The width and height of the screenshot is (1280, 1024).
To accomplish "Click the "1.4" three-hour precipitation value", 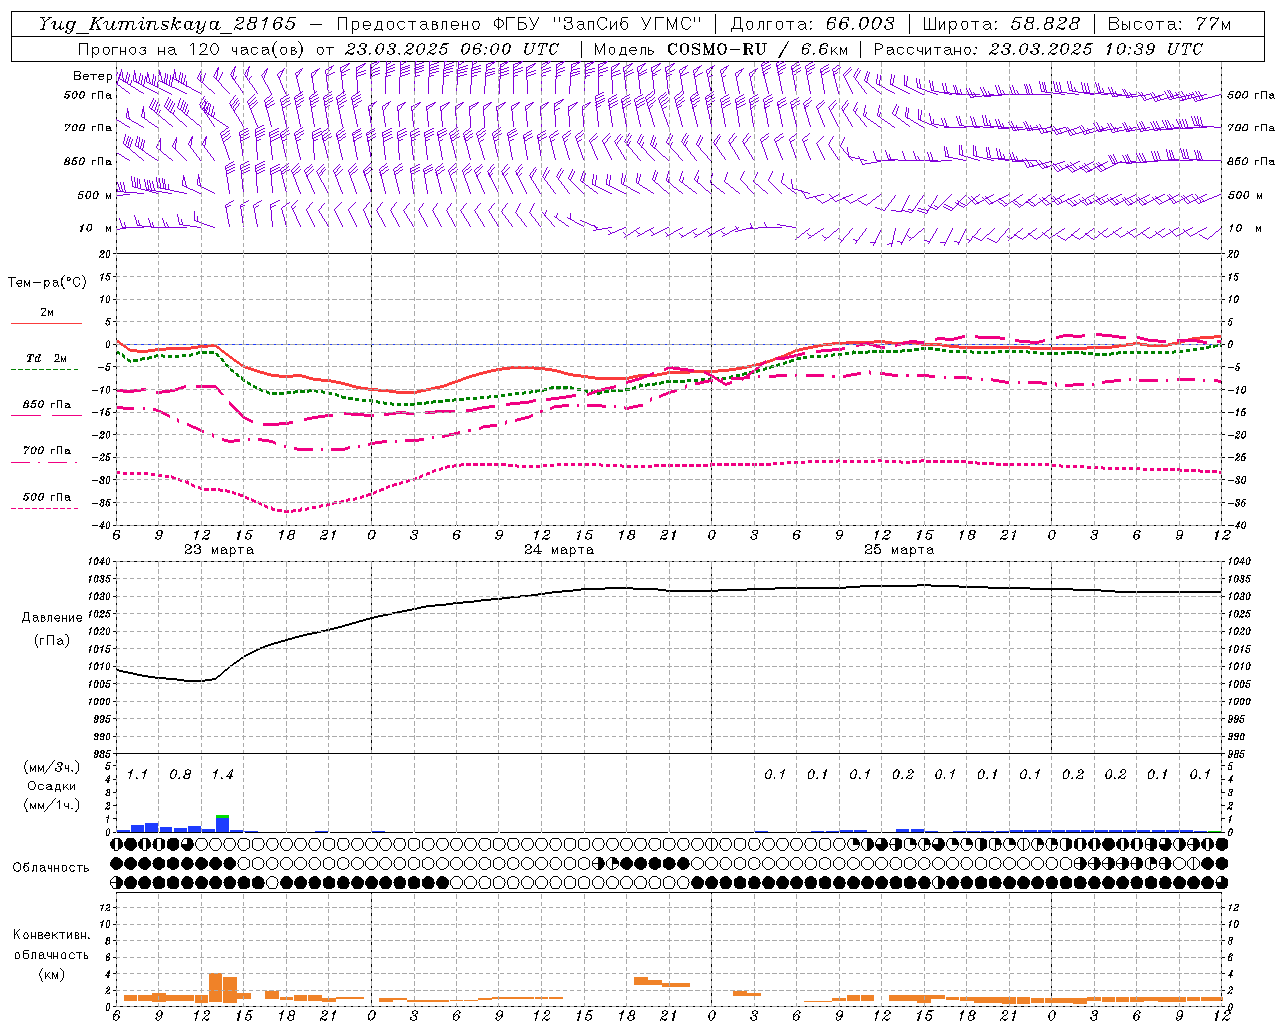I will tap(222, 775).
